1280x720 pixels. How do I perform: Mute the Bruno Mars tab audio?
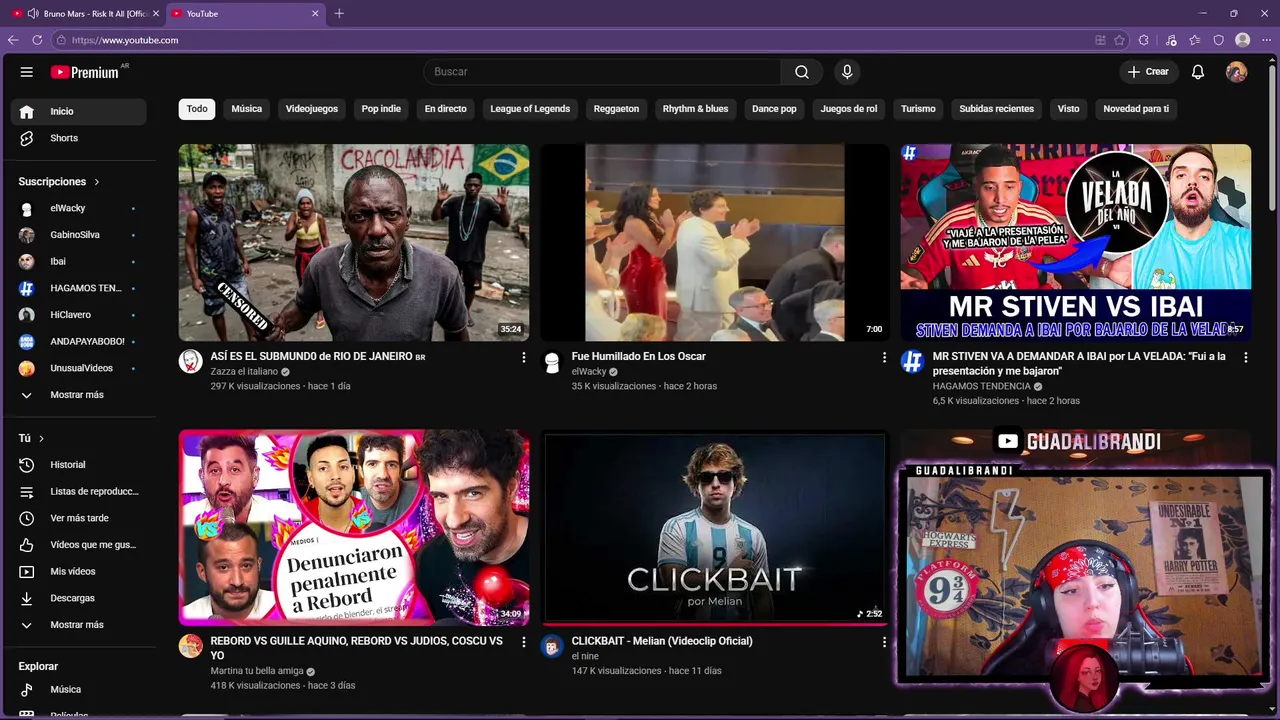click(33, 14)
